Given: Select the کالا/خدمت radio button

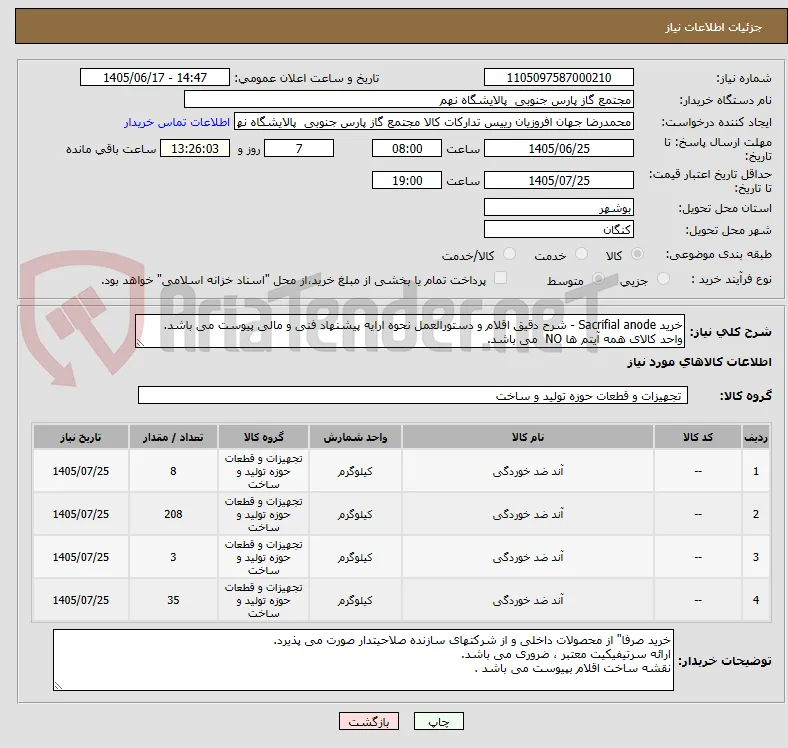Looking at the screenshot, I should click(x=510, y=254).
